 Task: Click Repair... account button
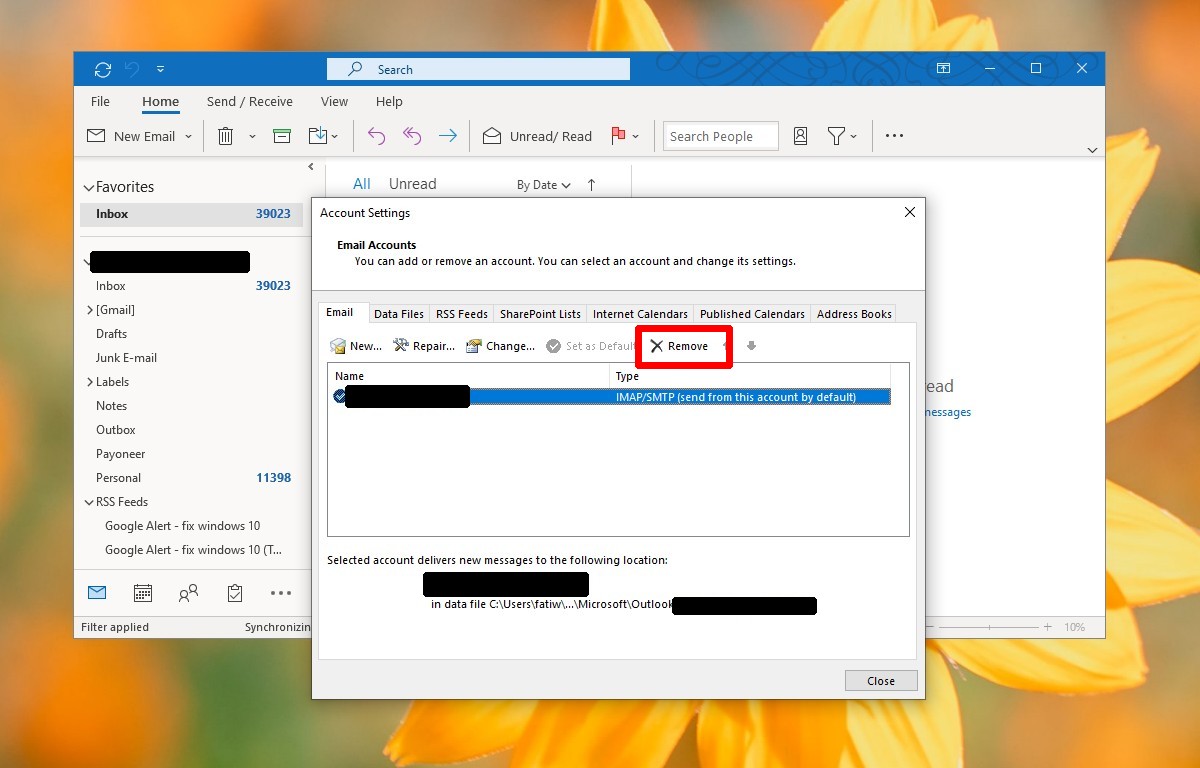click(x=424, y=346)
